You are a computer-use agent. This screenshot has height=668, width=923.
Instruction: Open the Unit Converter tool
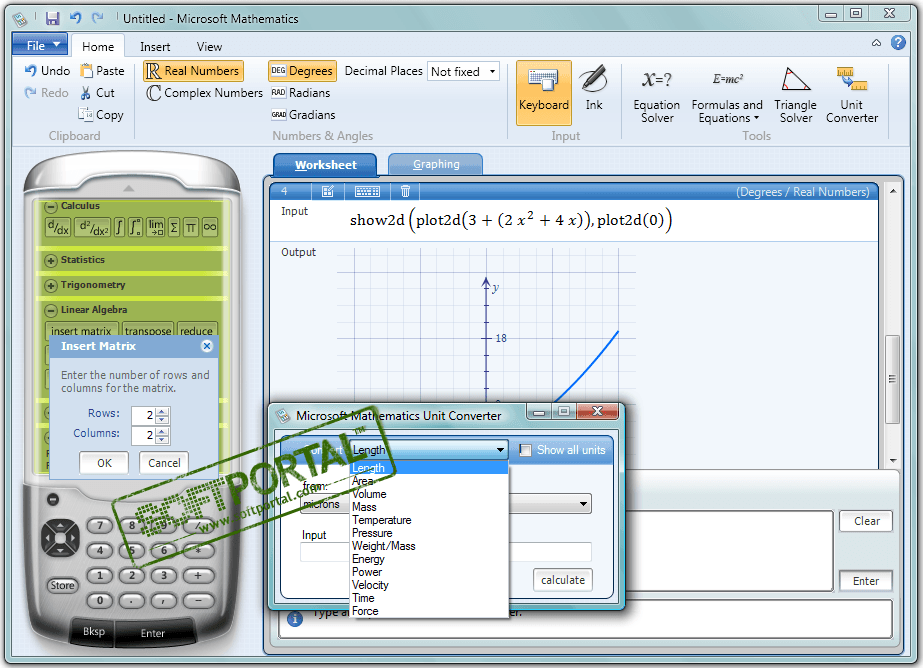(851, 95)
